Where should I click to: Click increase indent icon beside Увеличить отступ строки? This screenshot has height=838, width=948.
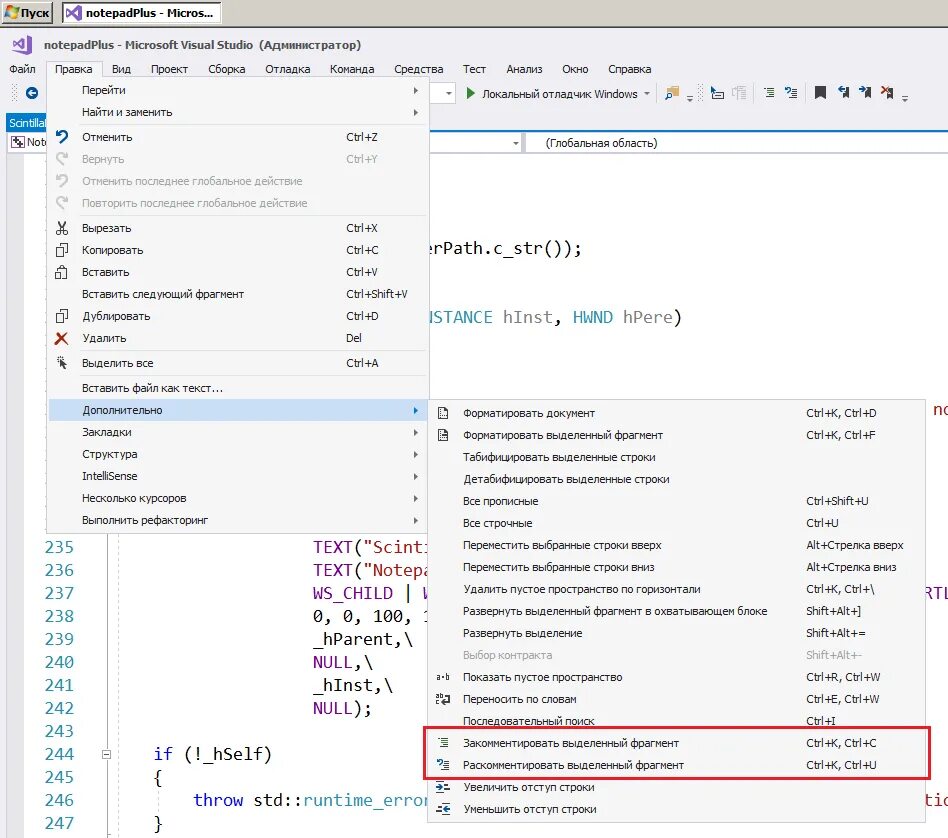click(443, 787)
